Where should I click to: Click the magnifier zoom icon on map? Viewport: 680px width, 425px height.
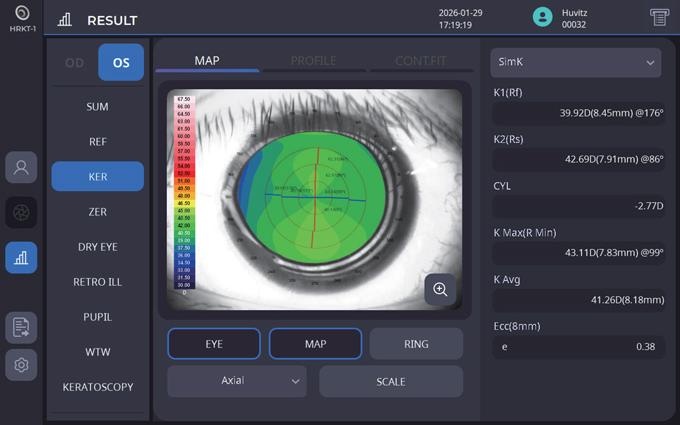pos(440,289)
